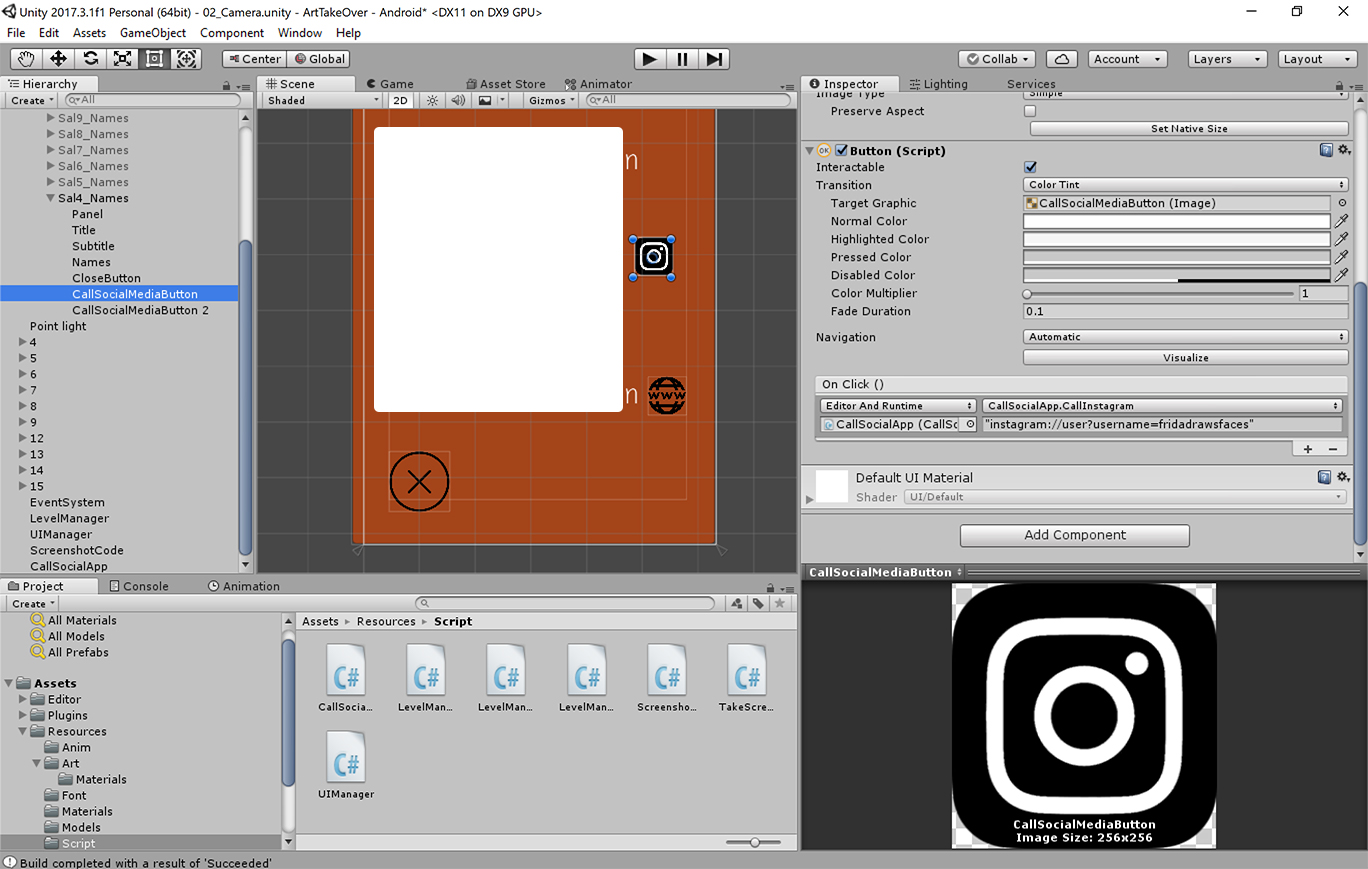Step forward one frame
The image size is (1368, 869).
714,59
